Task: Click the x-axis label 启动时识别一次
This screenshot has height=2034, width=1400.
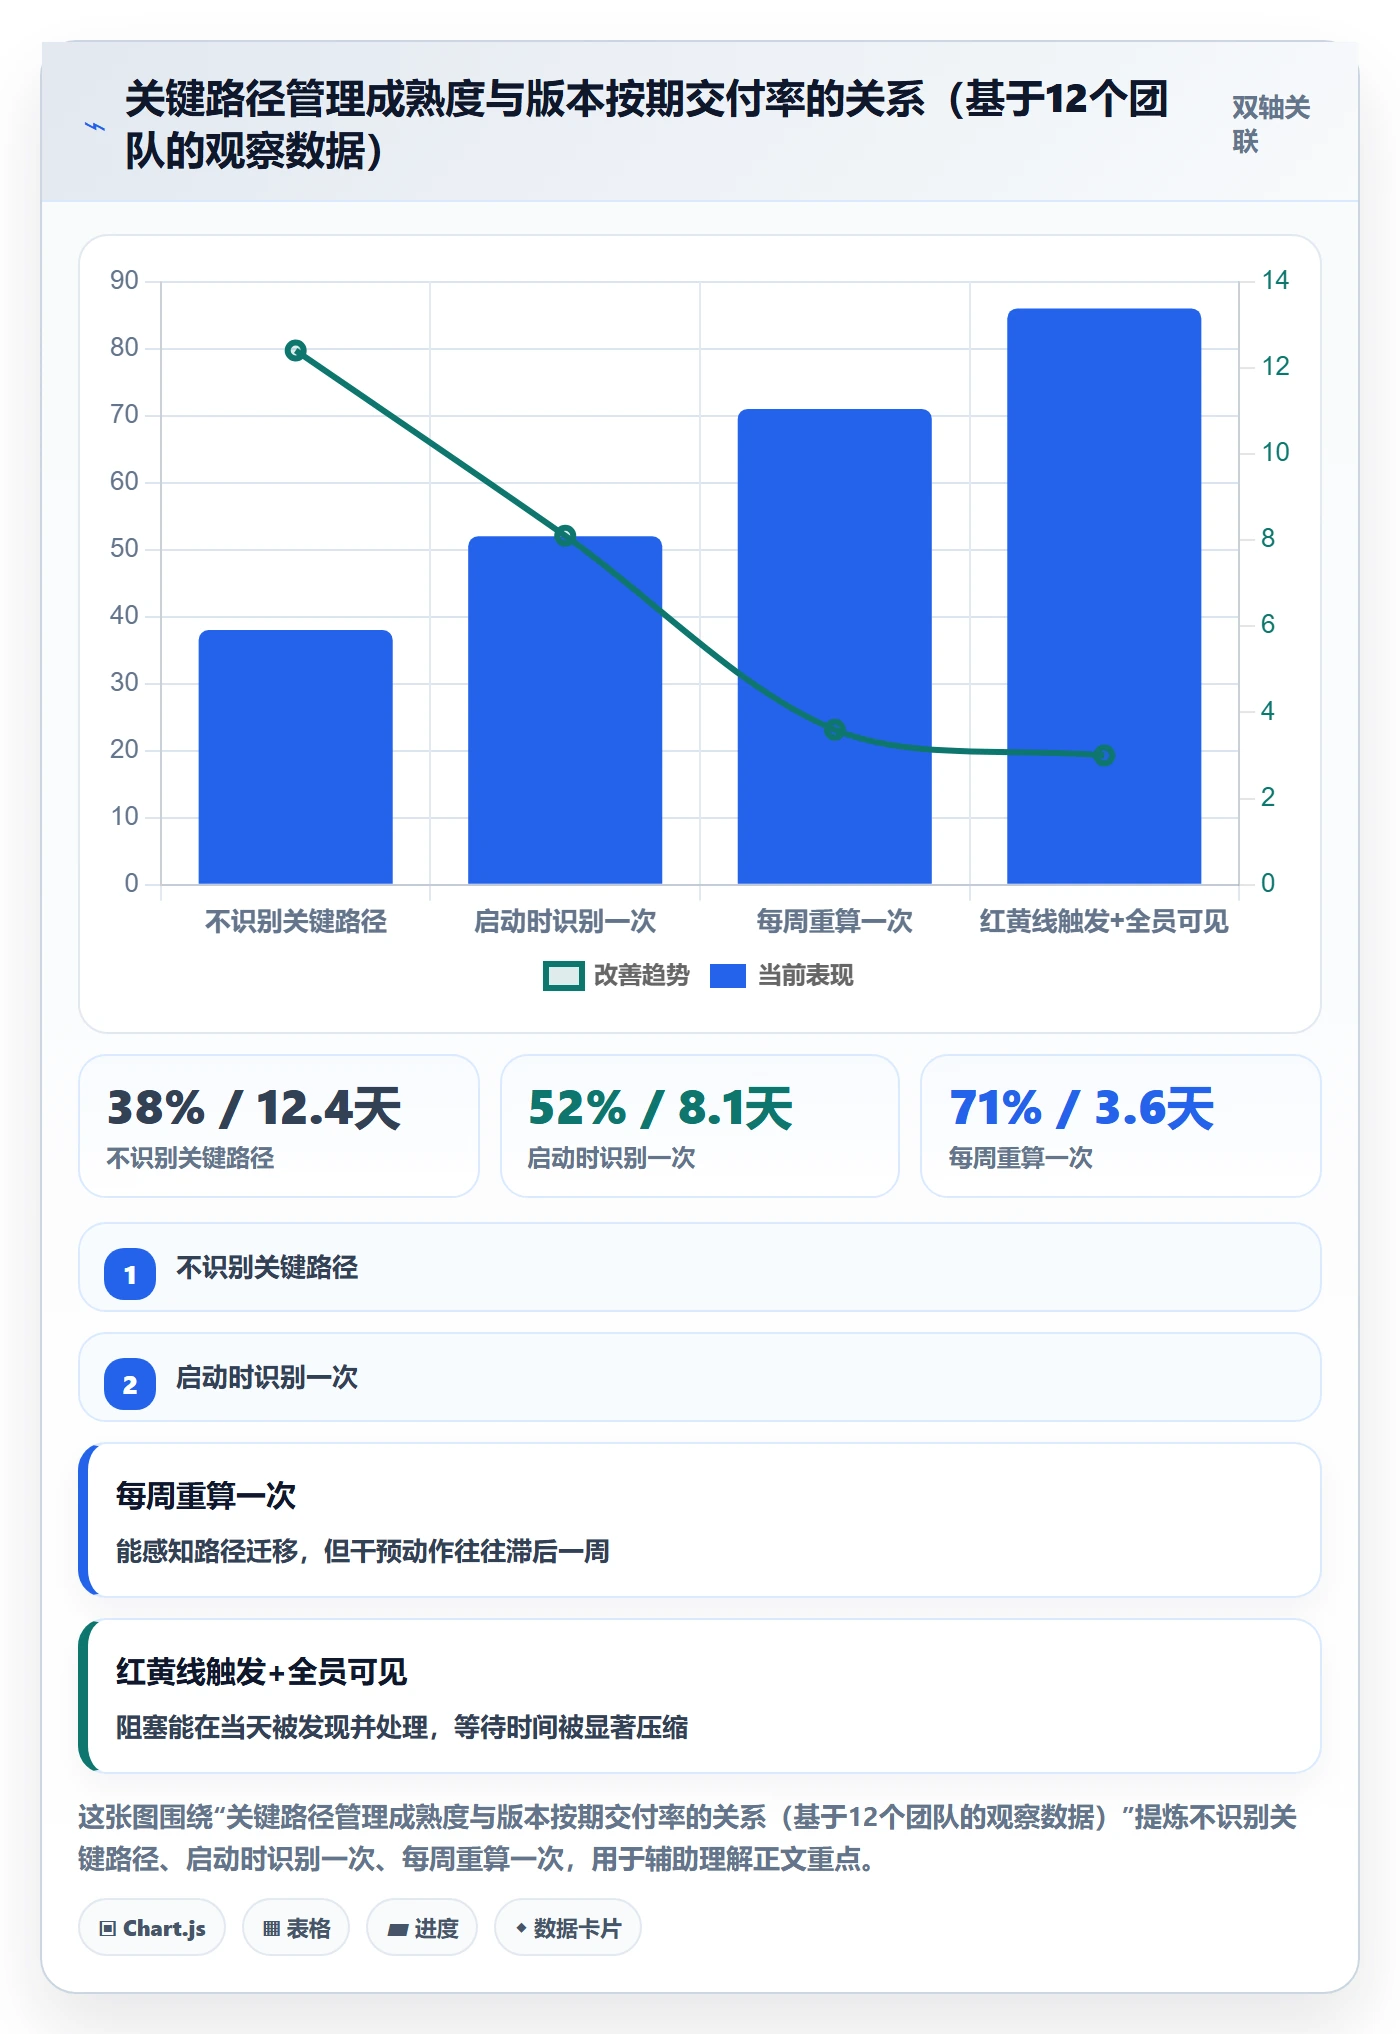Action: coord(565,921)
